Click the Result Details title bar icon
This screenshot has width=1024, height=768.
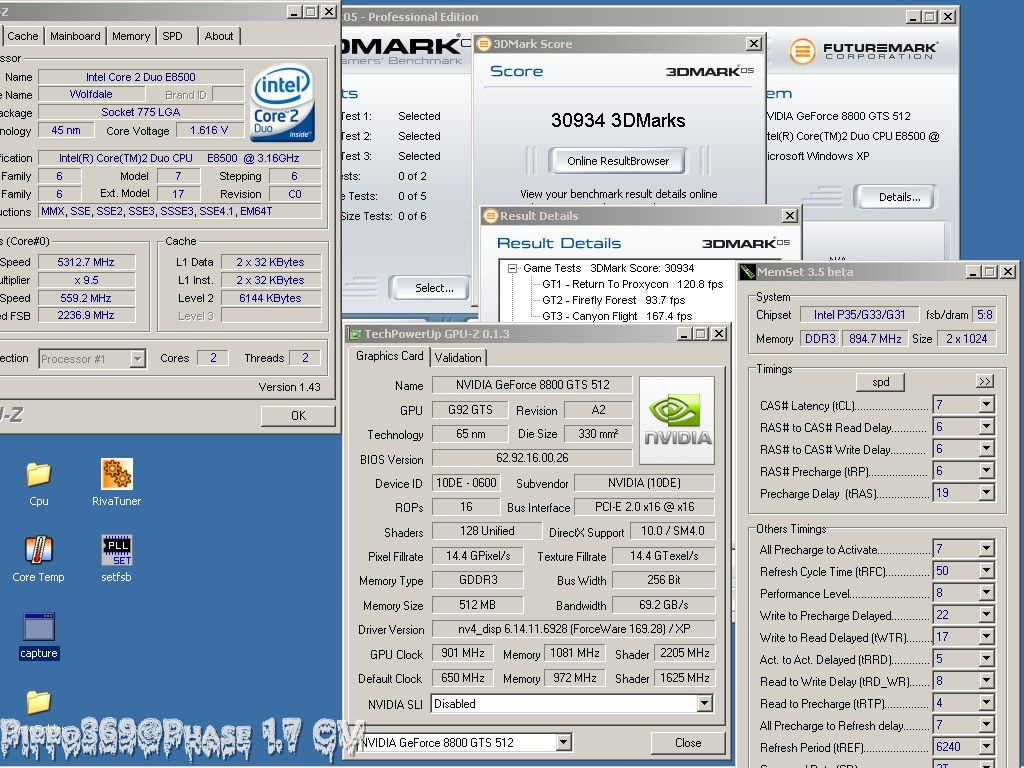coord(490,216)
